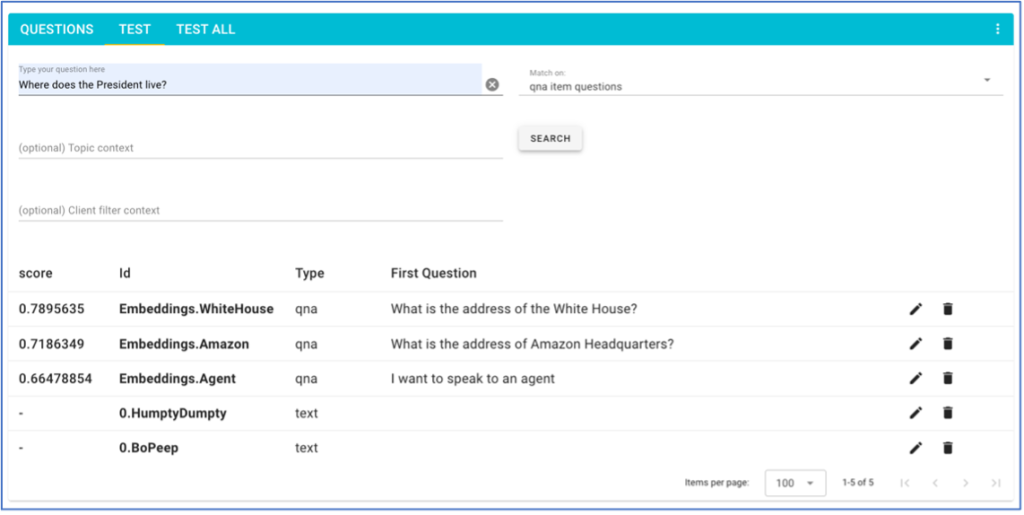Click the 1-5 of 5 pagination label
This screenshot has height=515, width=1024.
pyautogui.click(x=857, y=483)
